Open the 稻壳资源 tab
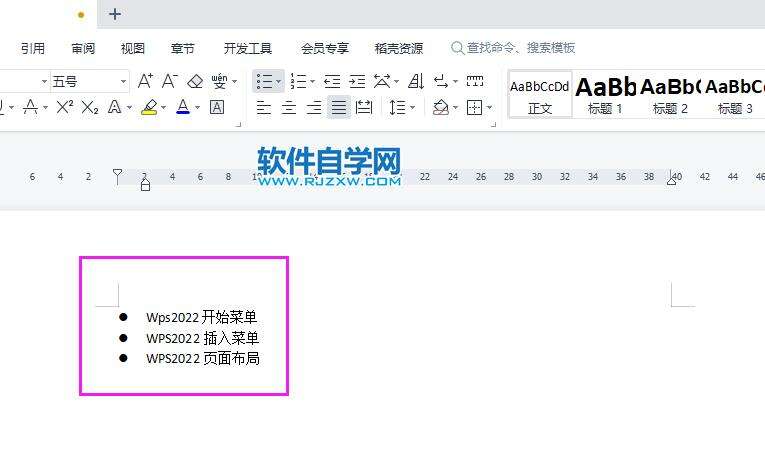 point(399,48)
